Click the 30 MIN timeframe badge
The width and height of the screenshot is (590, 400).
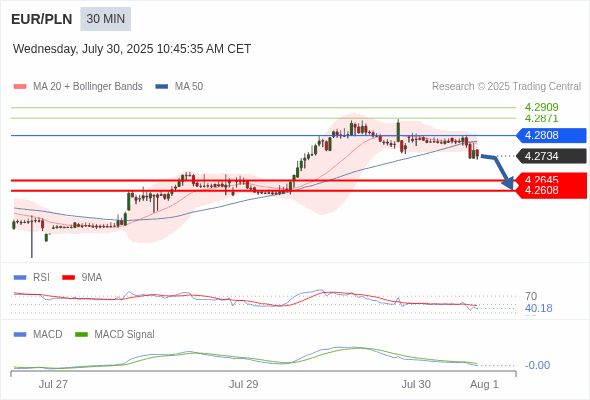click(105, 19)
